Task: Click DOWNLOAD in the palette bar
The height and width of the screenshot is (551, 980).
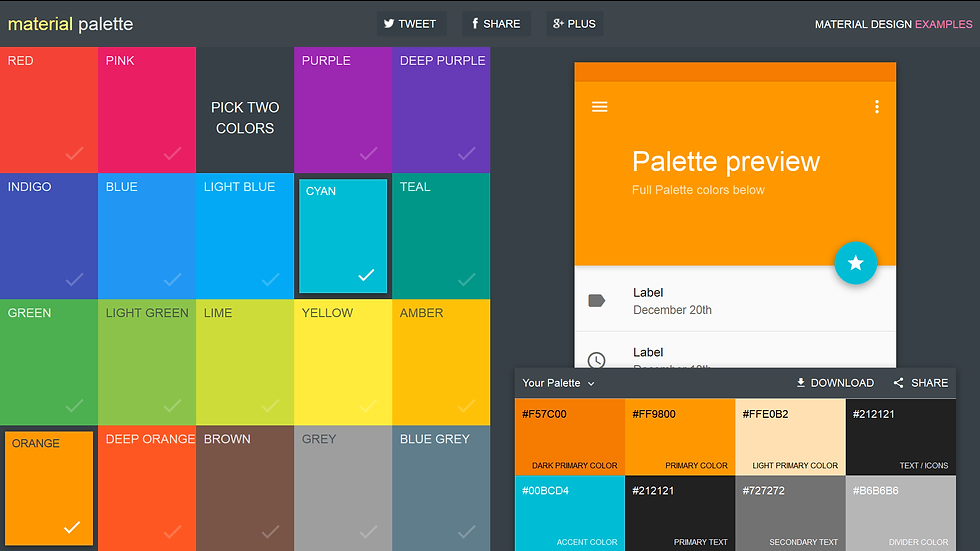Action: 835,383
